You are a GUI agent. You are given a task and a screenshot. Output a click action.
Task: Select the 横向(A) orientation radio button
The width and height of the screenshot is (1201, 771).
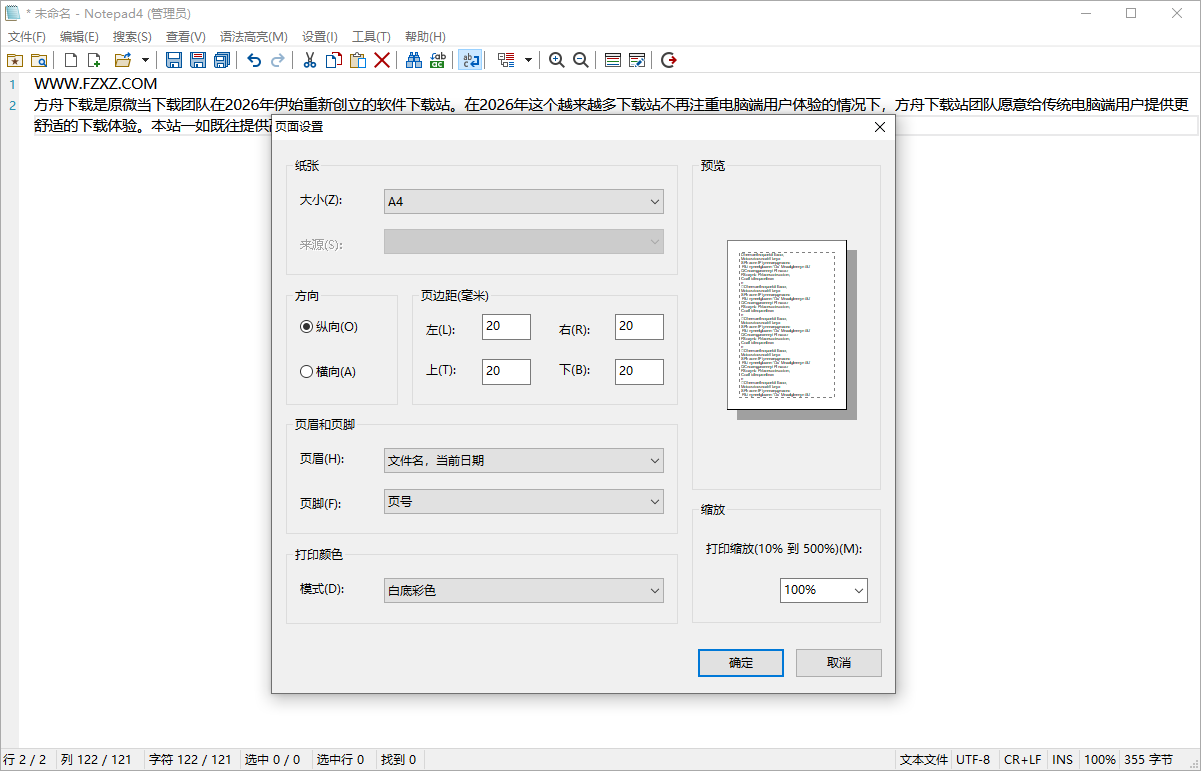tap(306, 371)
